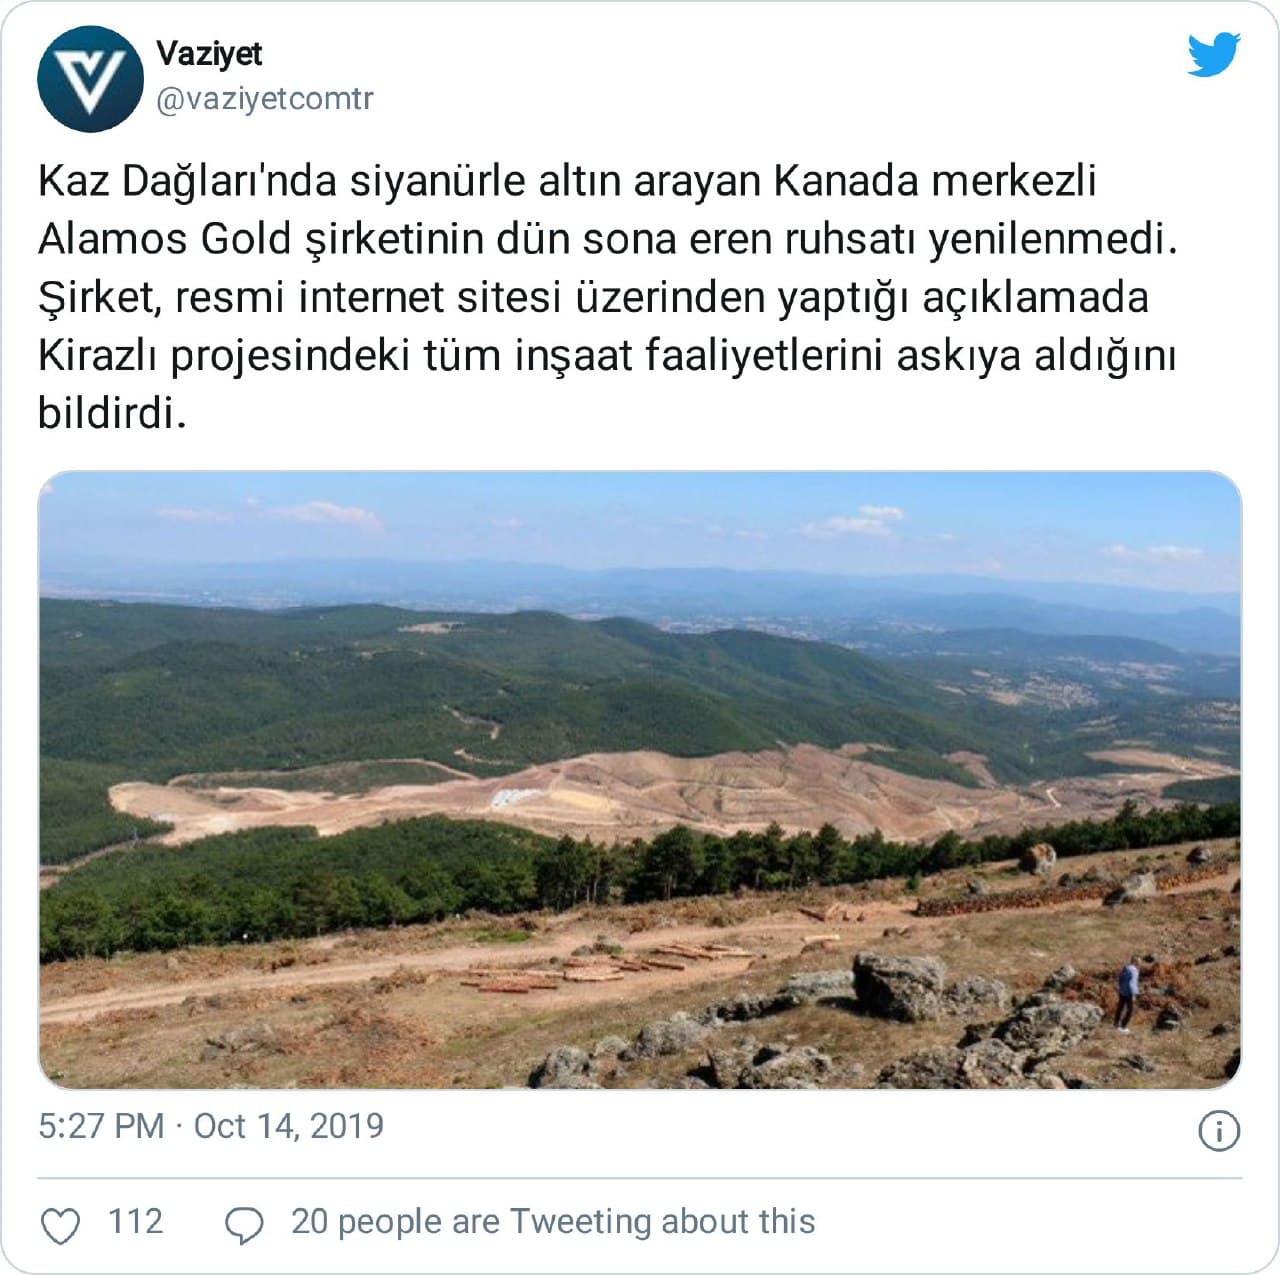Open the Kaz Dağları landscape photo
This screenshot has height=1275, width=1280.
pos(640,780)
